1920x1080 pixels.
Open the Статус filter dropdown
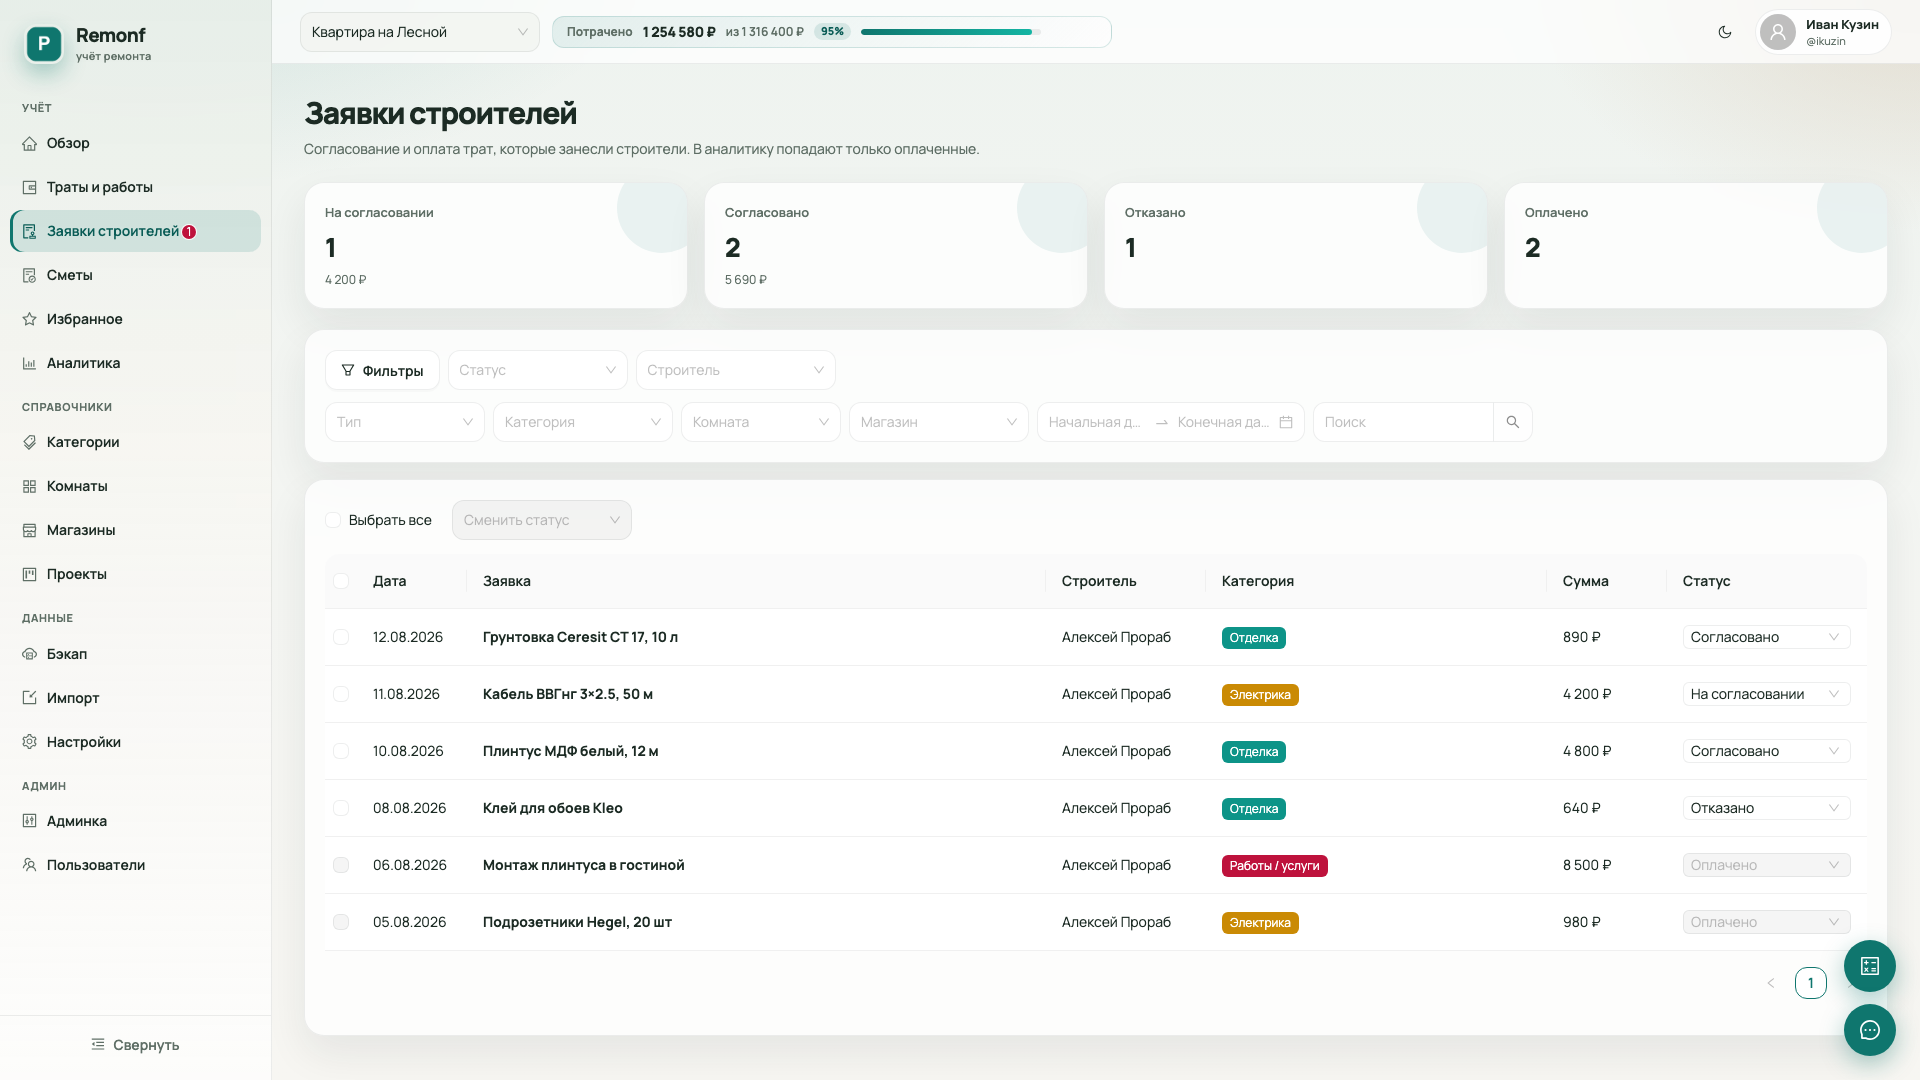click(538, 370)
